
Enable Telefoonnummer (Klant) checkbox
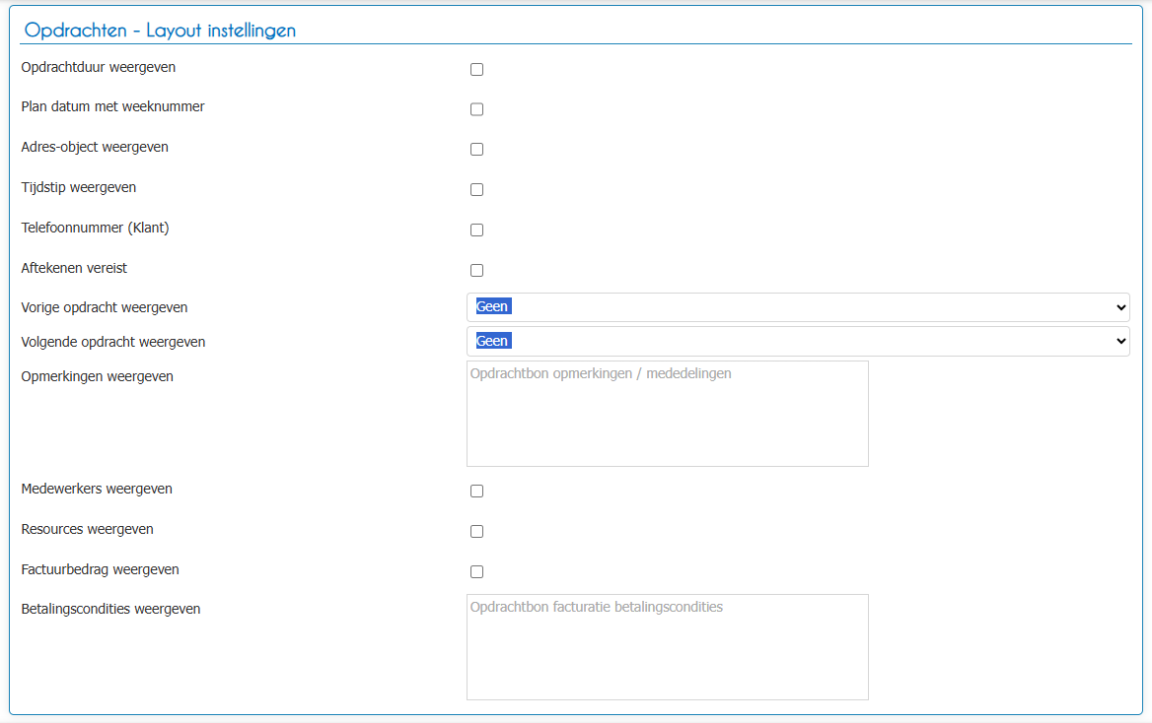(x=477, y=230)
